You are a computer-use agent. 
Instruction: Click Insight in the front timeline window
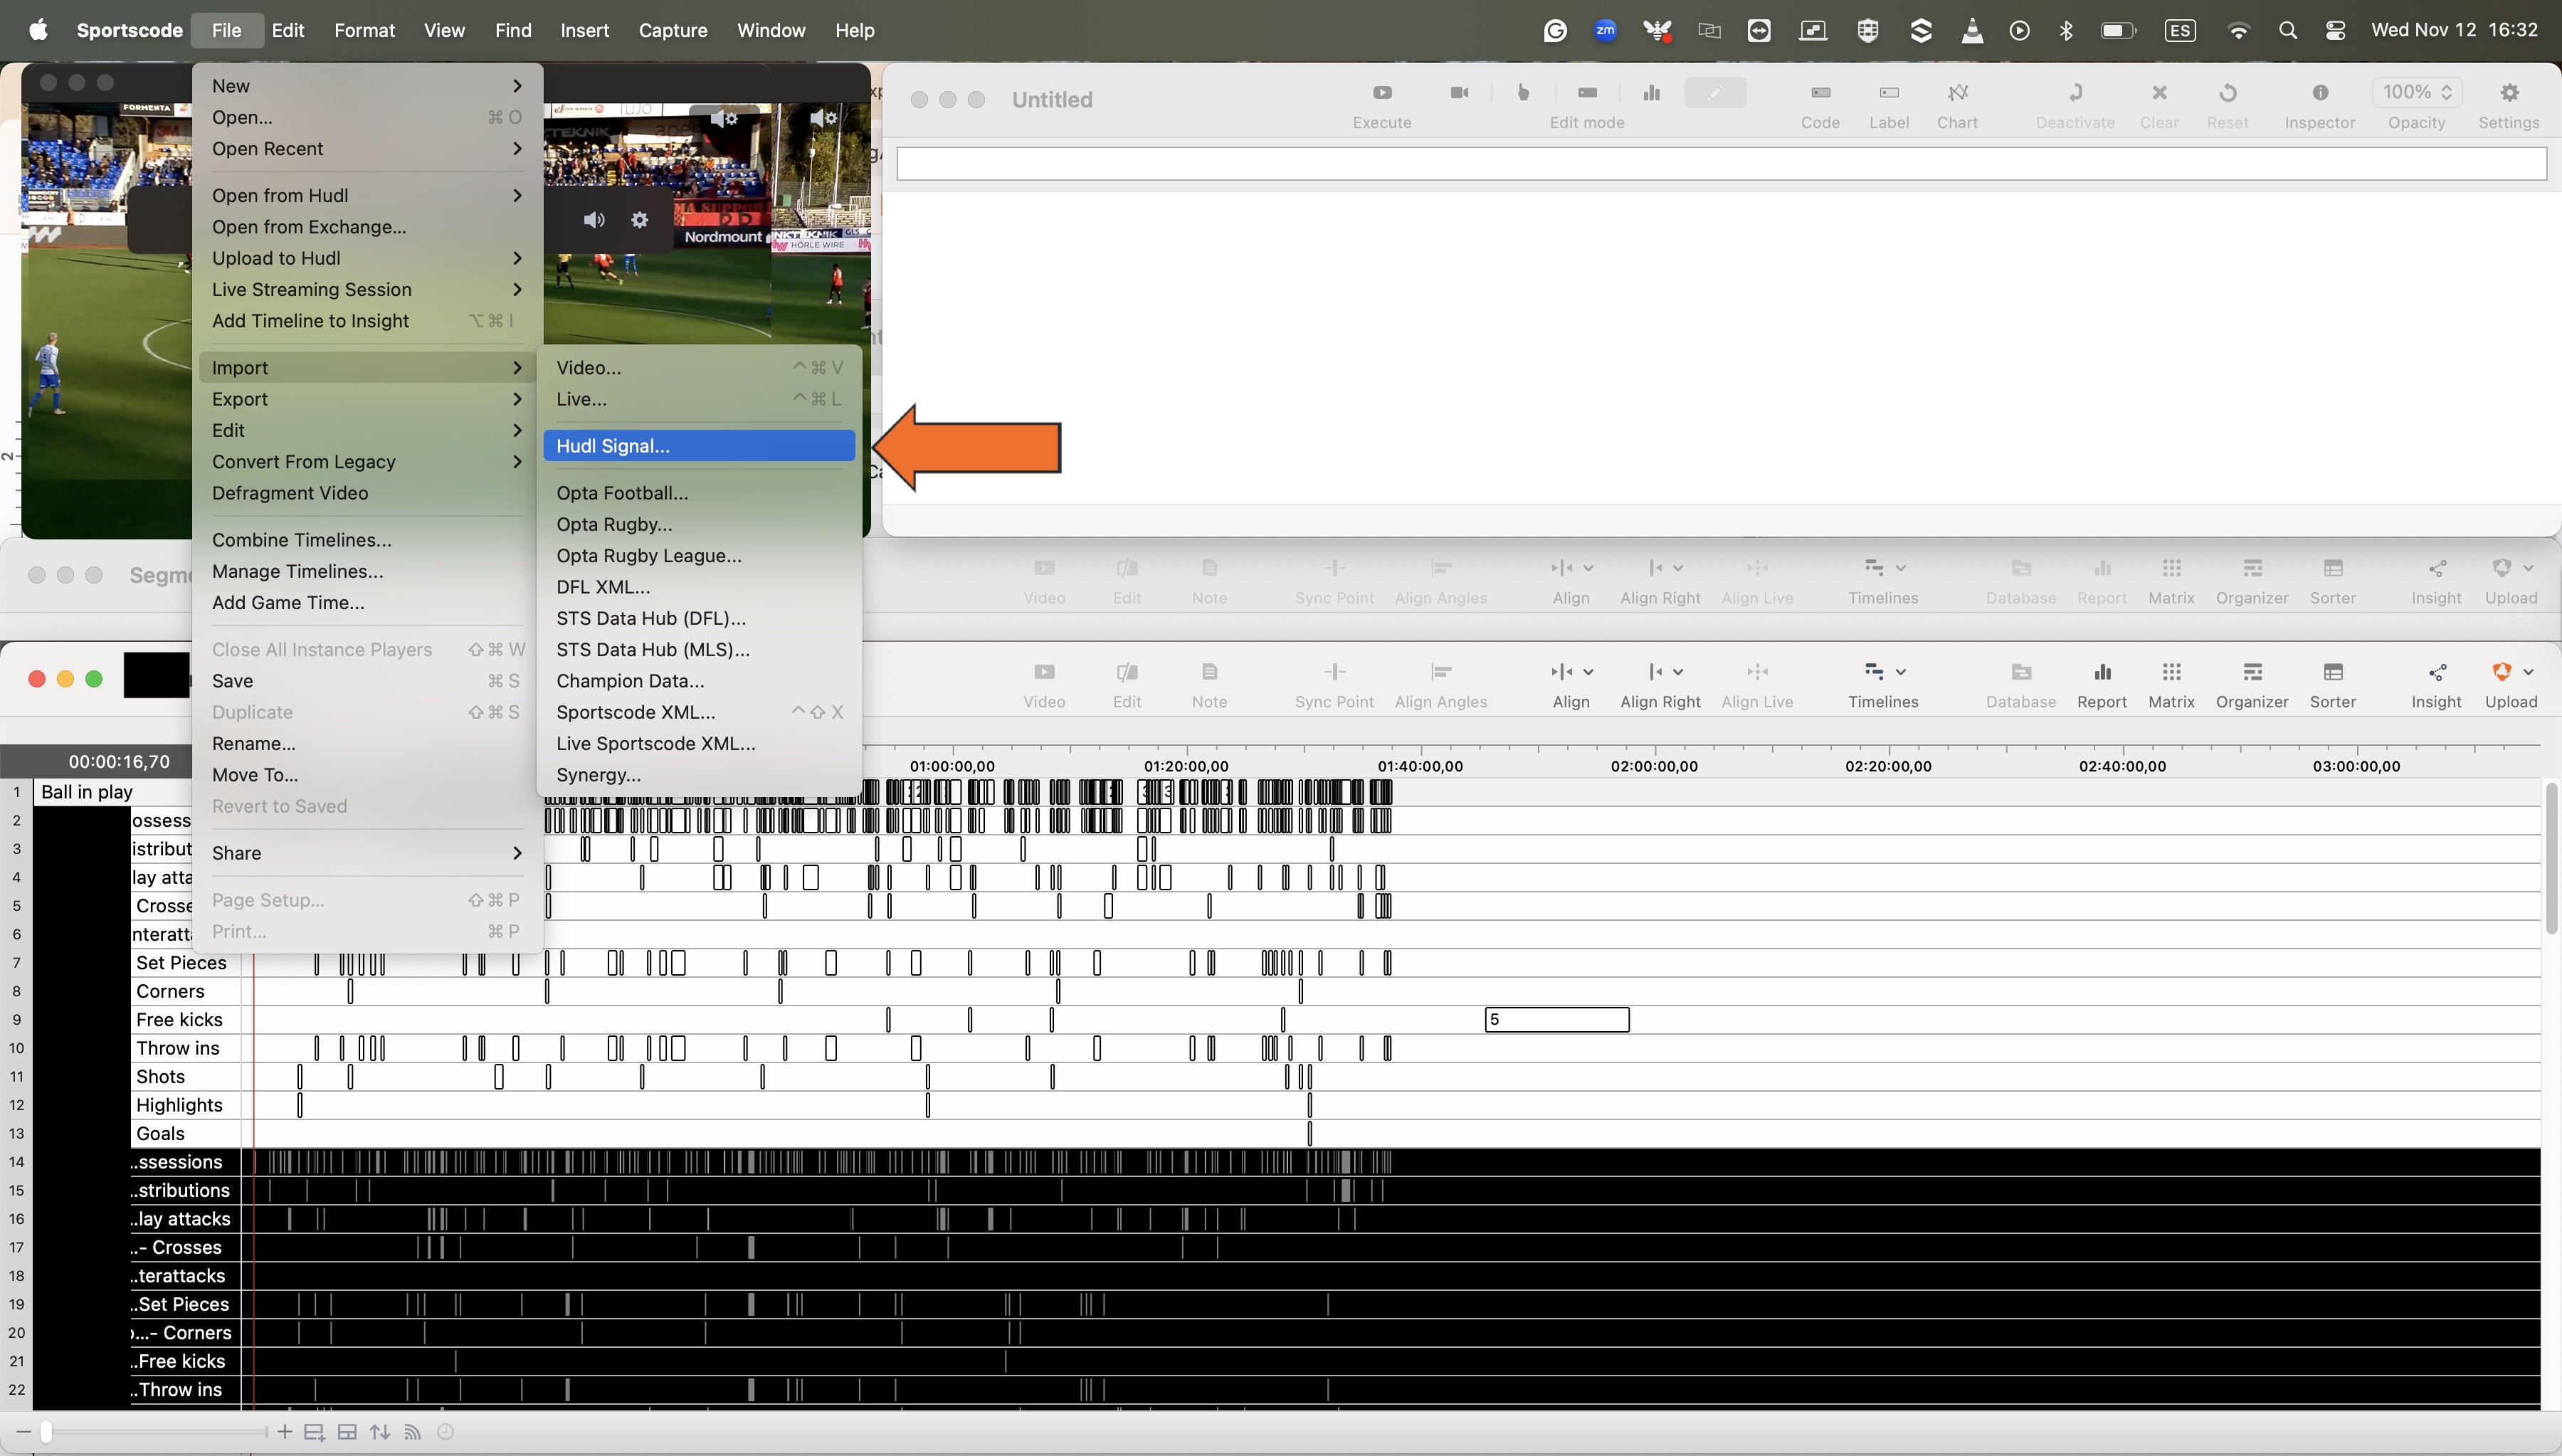click(2436, 685)
